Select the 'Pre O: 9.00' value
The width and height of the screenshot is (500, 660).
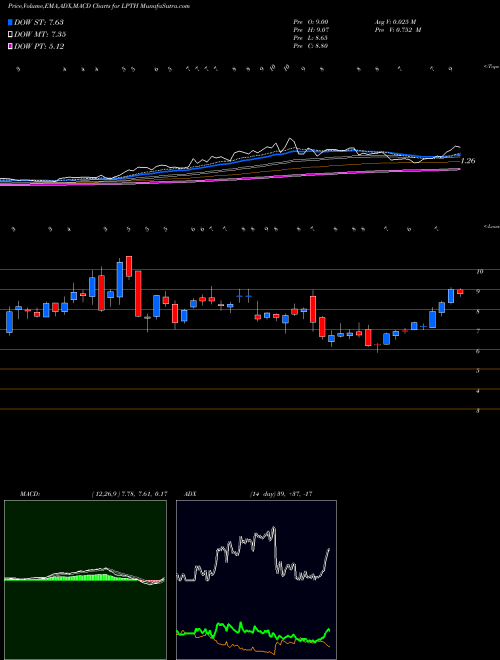pos(311,21)
